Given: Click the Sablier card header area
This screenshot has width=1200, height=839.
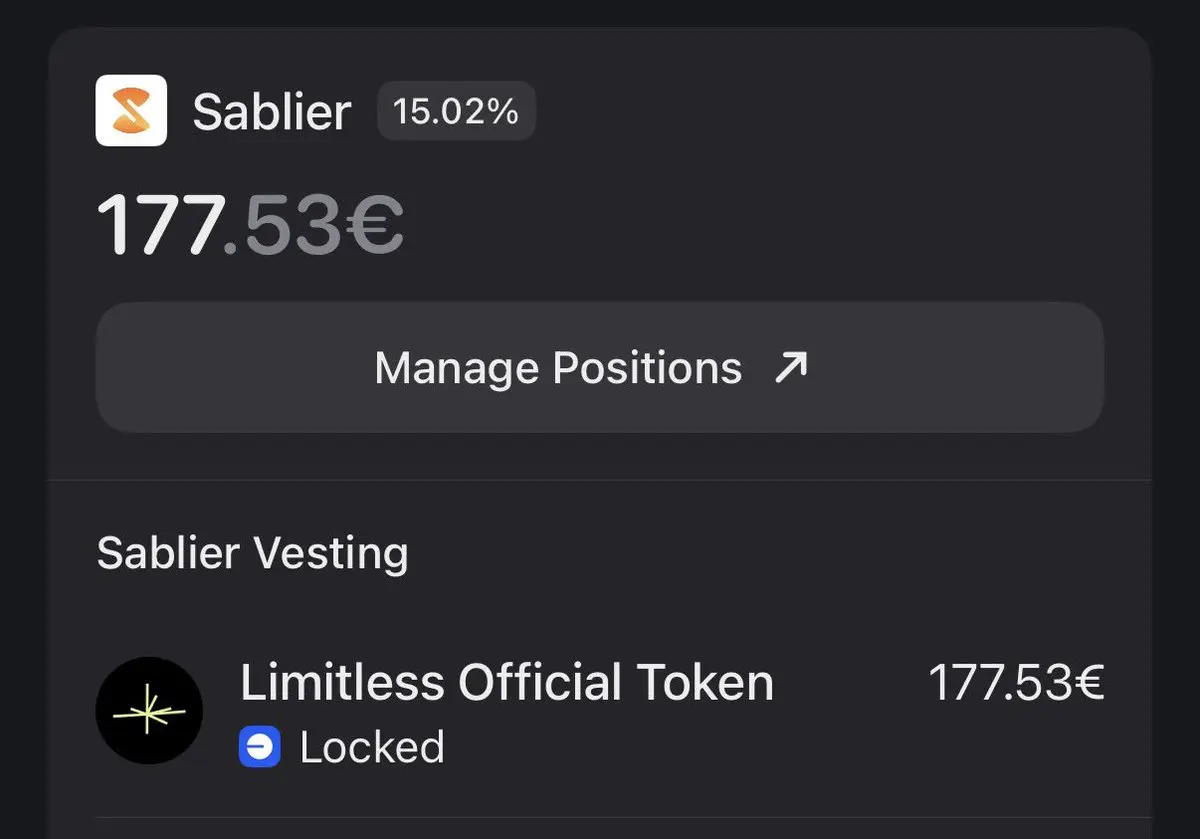Looking at the screenshot, I should click(x=700, y=111).
